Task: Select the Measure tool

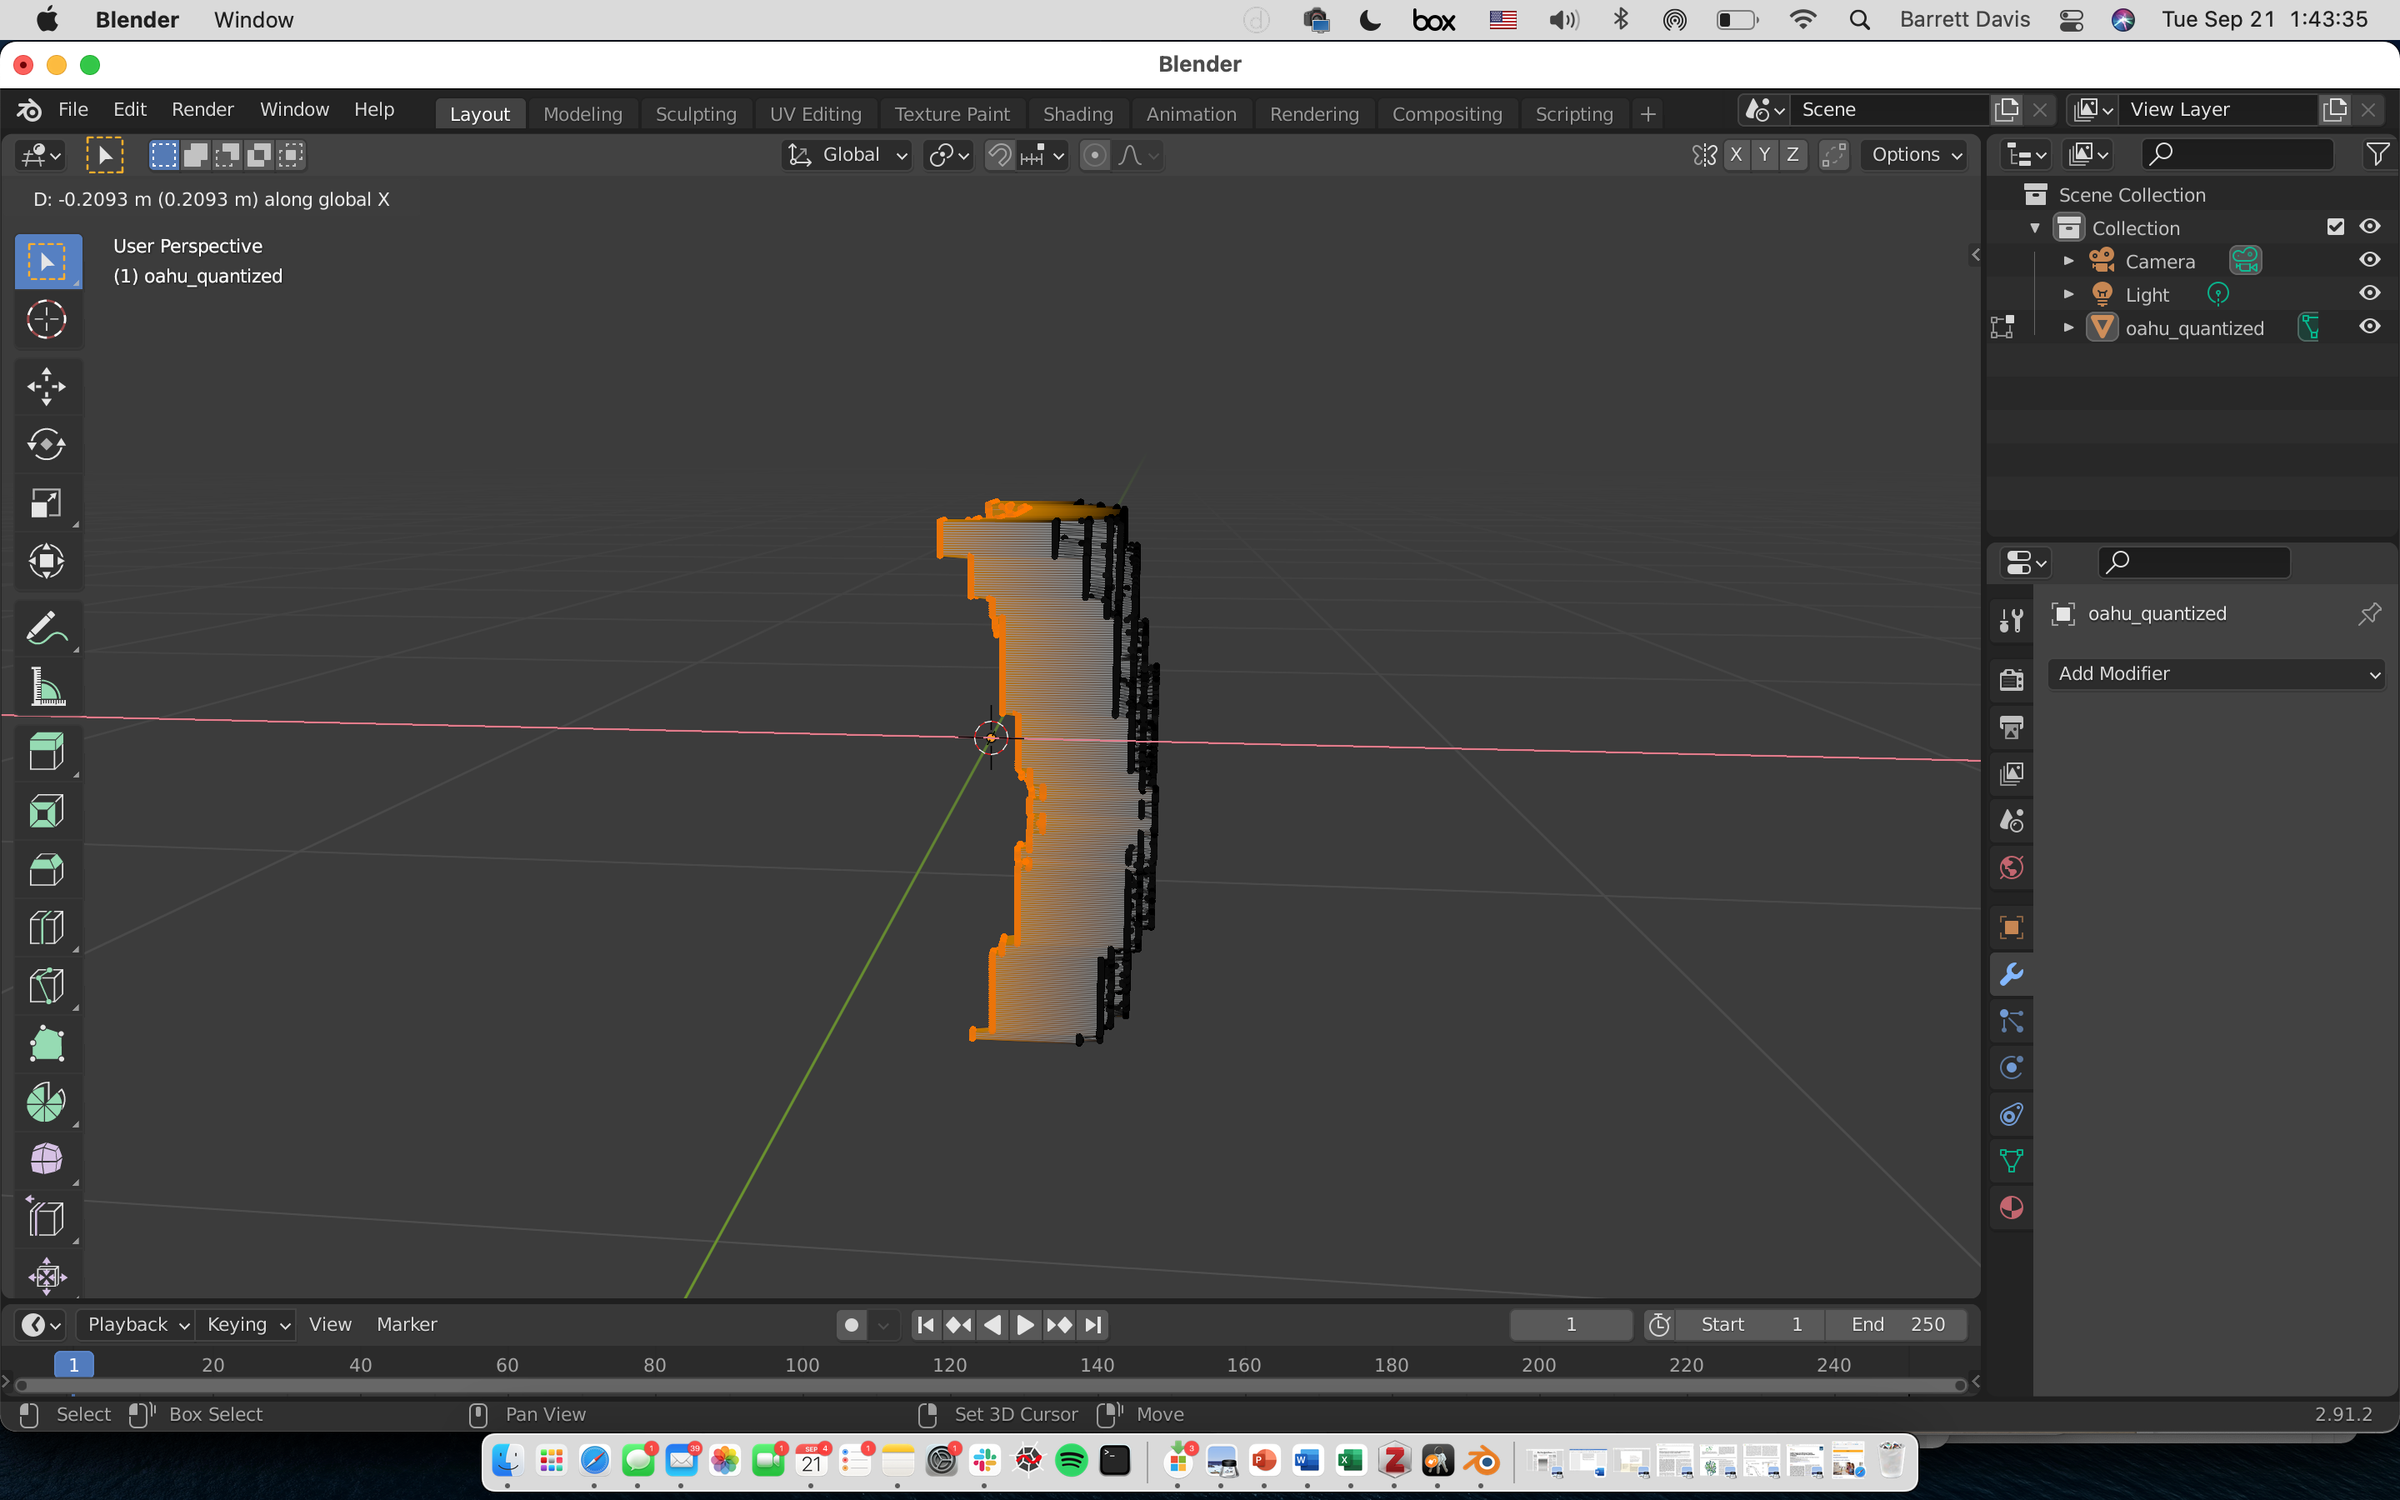Action: [47, 687]
